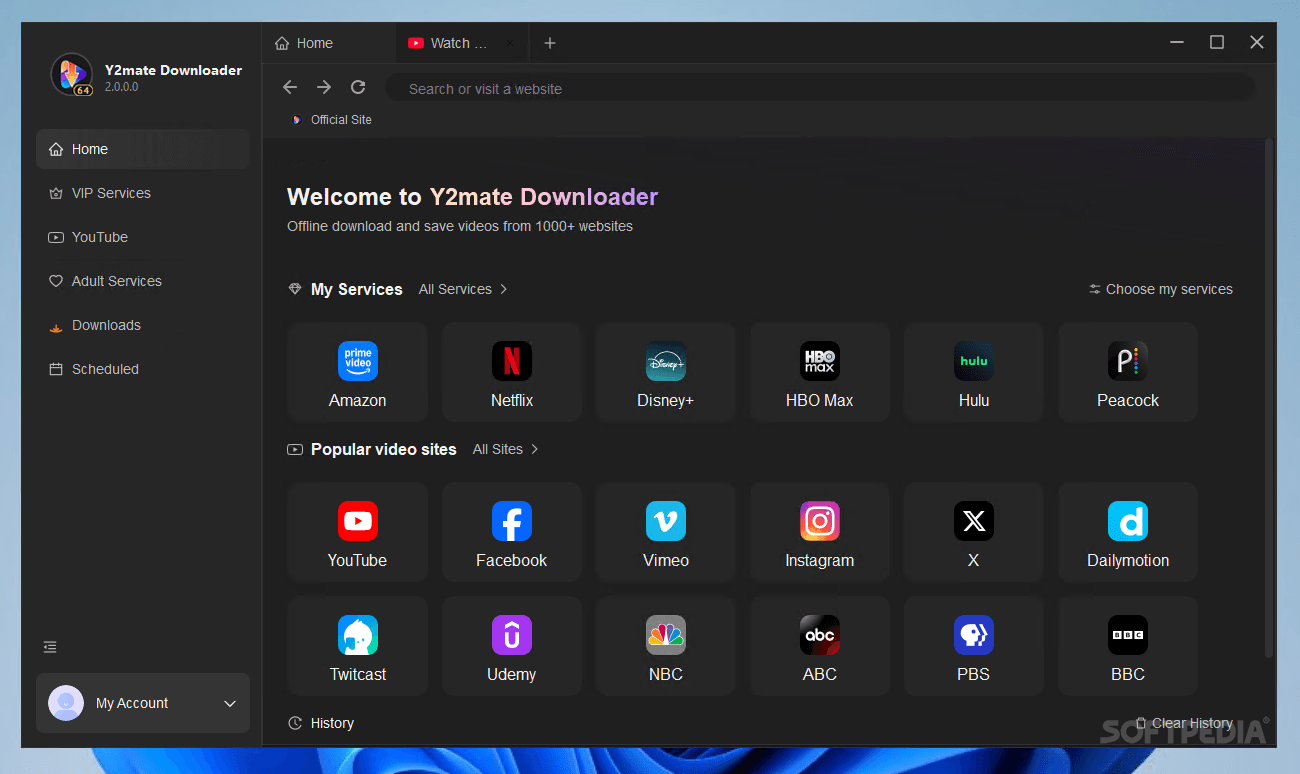Open the Hulu service tile

point(973,372)
